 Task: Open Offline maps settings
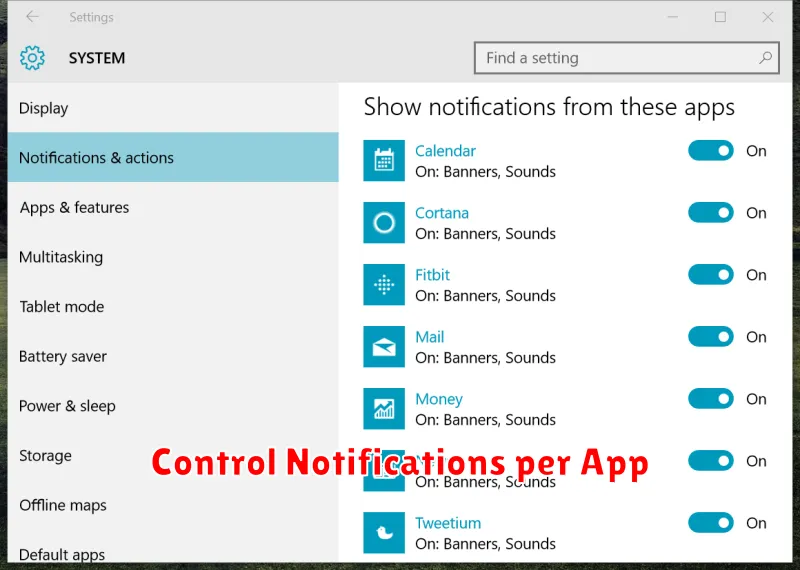173,505
